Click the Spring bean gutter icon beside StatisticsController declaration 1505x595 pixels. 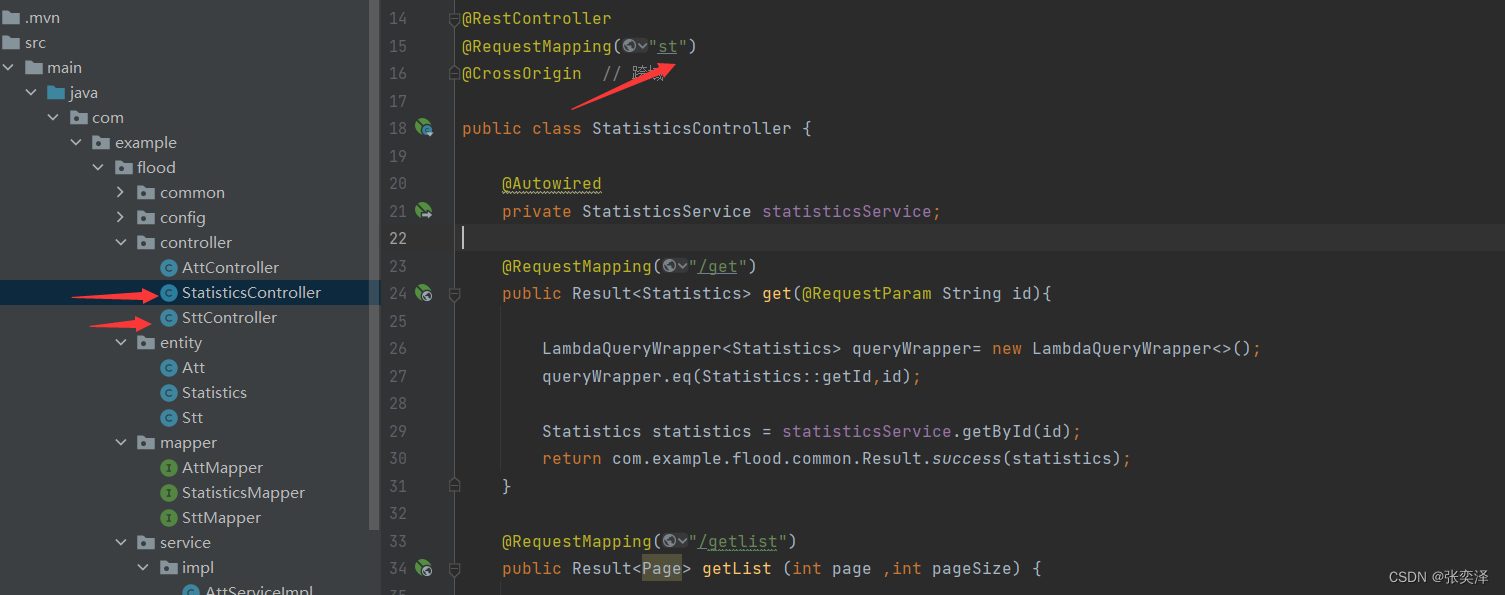pos(424,128)
